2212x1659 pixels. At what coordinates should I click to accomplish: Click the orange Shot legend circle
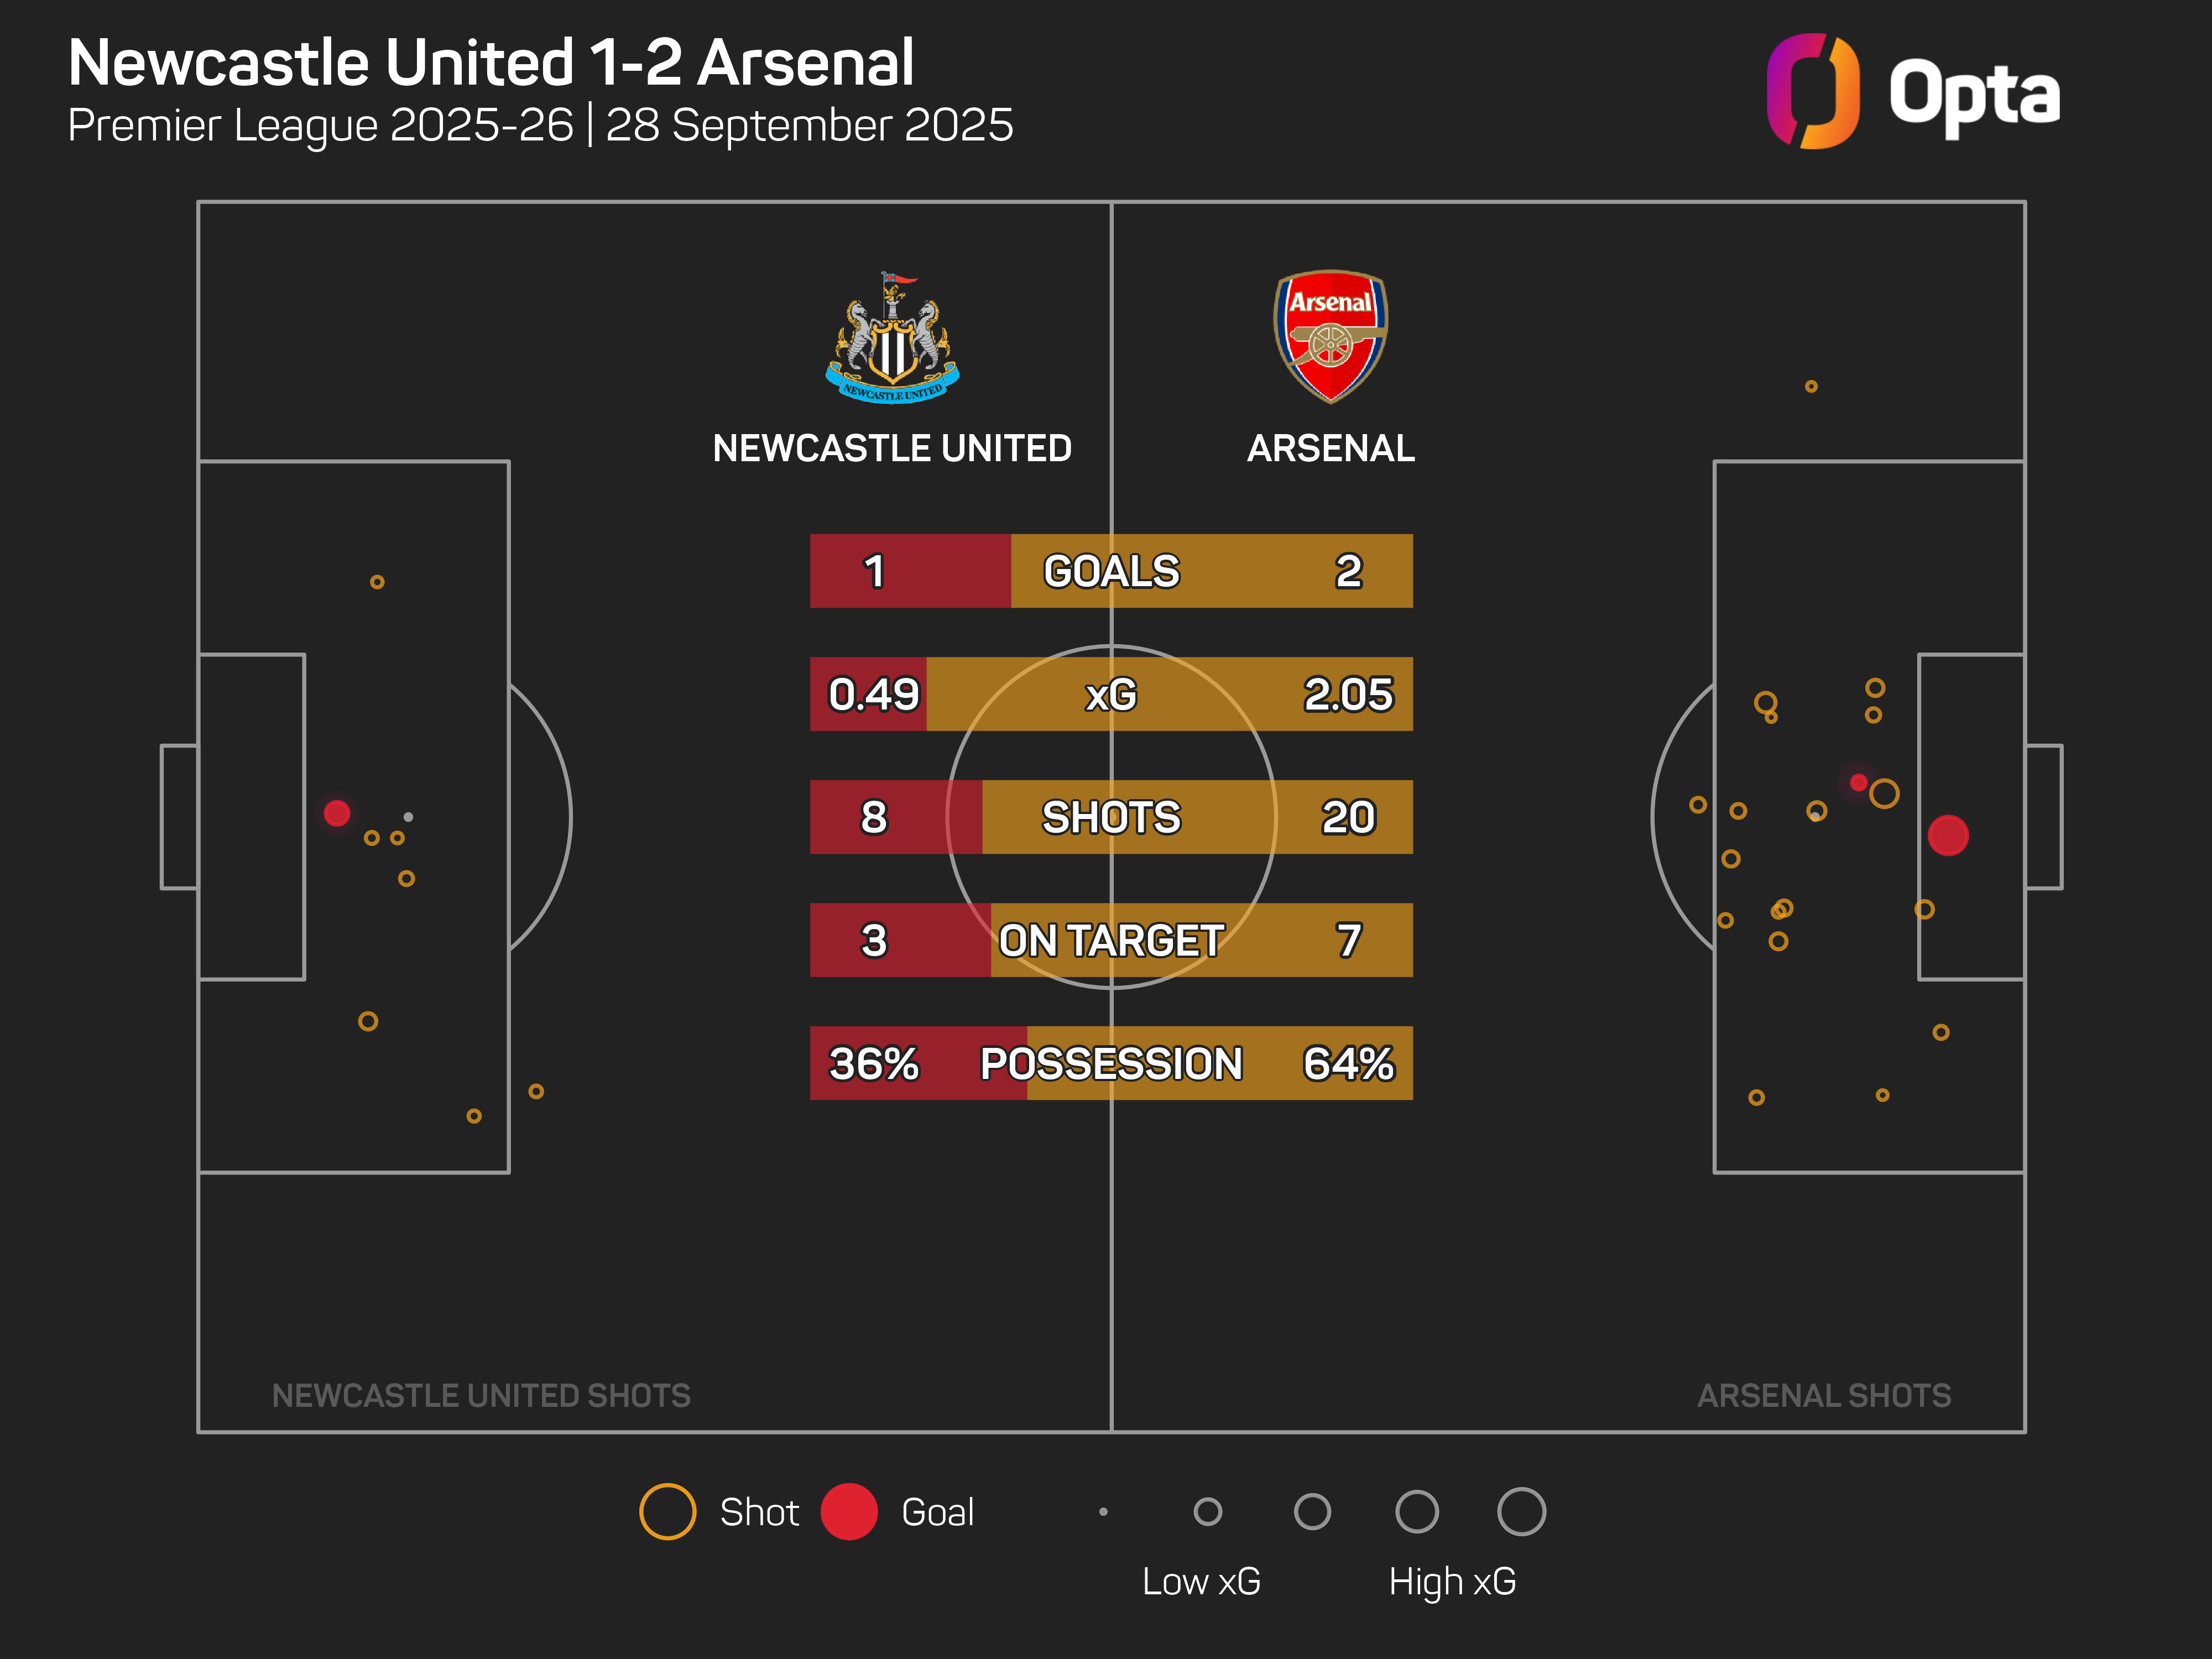[667, 1511]
